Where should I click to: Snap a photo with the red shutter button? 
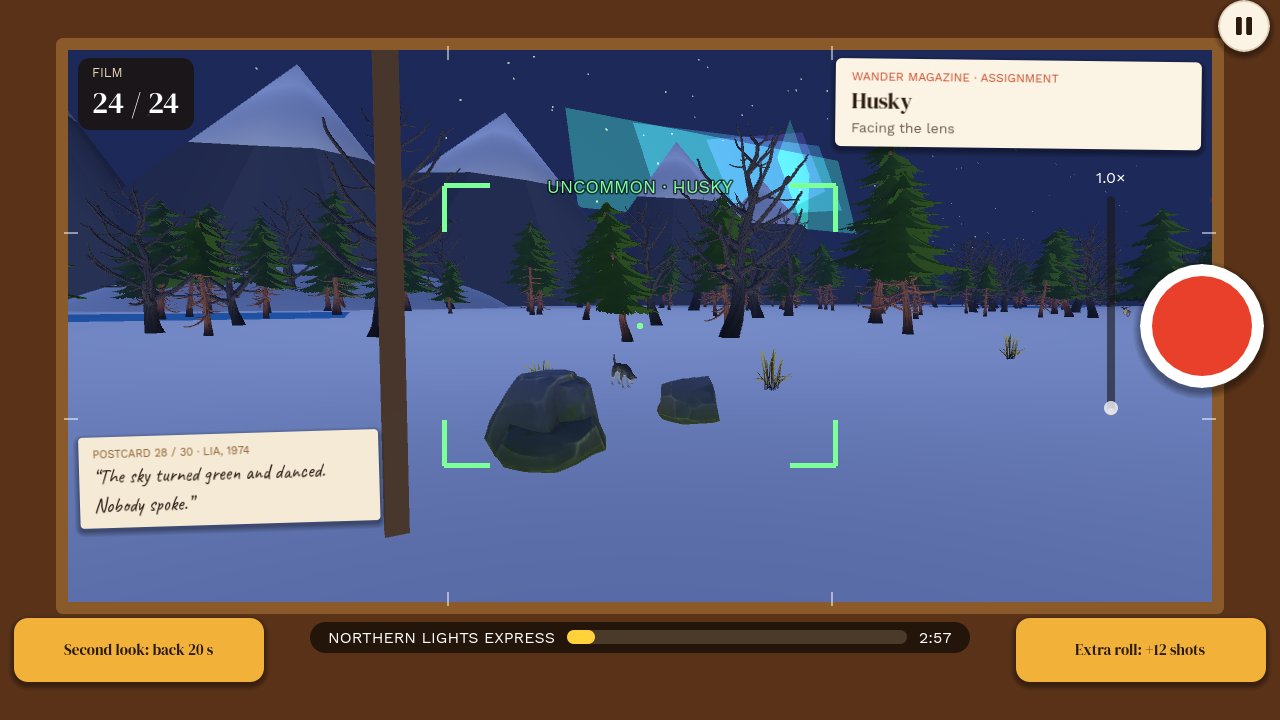(1202, 327)
